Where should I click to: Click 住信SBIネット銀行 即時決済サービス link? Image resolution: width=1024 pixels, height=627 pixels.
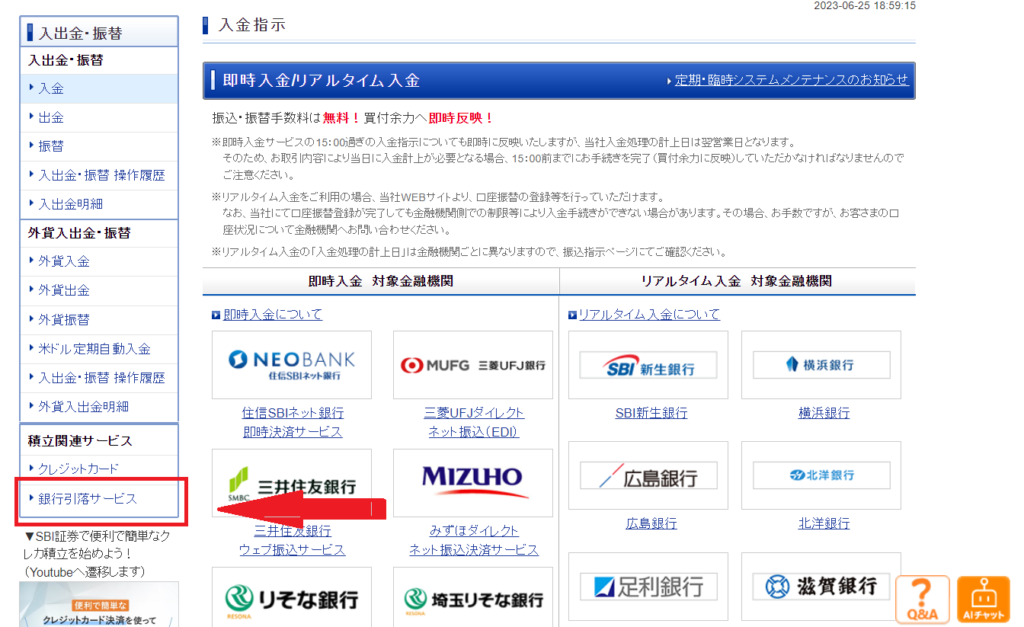click(x=293, y=422)
